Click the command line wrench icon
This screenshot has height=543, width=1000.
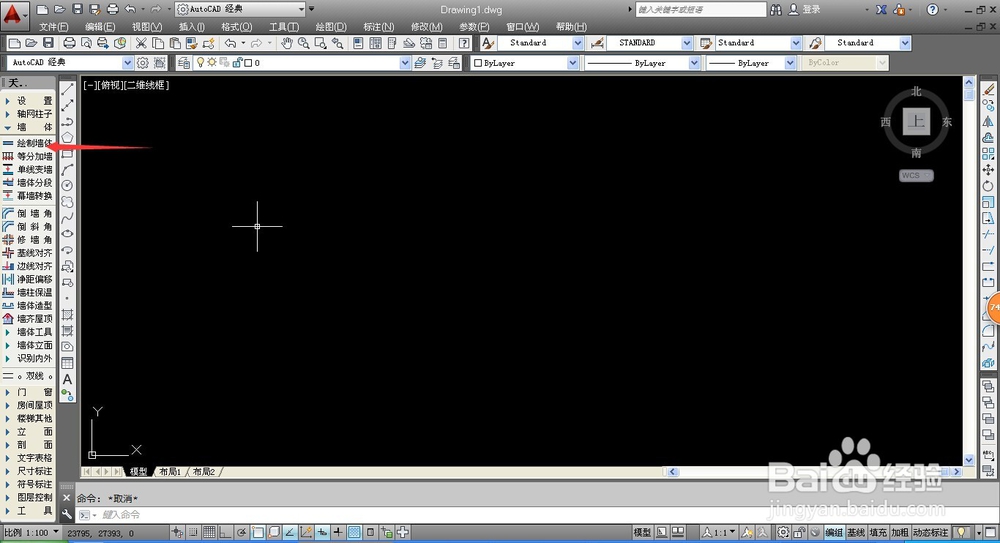[x=67, y=514]
